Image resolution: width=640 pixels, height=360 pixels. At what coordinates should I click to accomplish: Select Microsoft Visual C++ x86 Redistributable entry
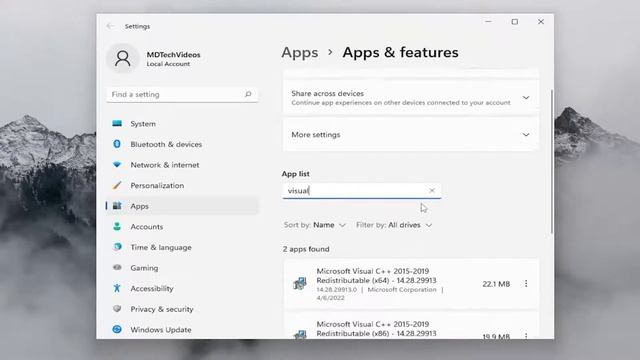(411, 326)
